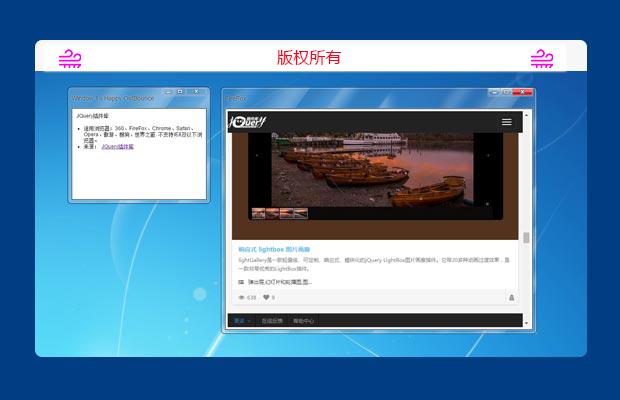The image size is (620, 400).
Task: Click the 'JQuery插件库' heading in Window 1
Action: 93,116
